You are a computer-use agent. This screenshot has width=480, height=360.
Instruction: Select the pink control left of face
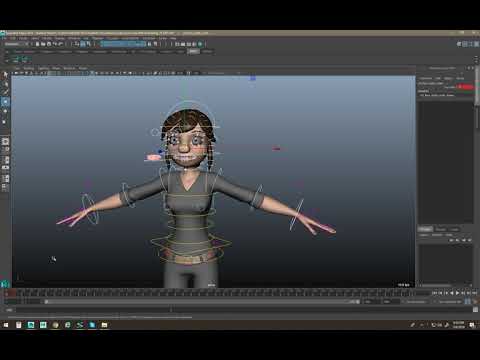[154, 157]
